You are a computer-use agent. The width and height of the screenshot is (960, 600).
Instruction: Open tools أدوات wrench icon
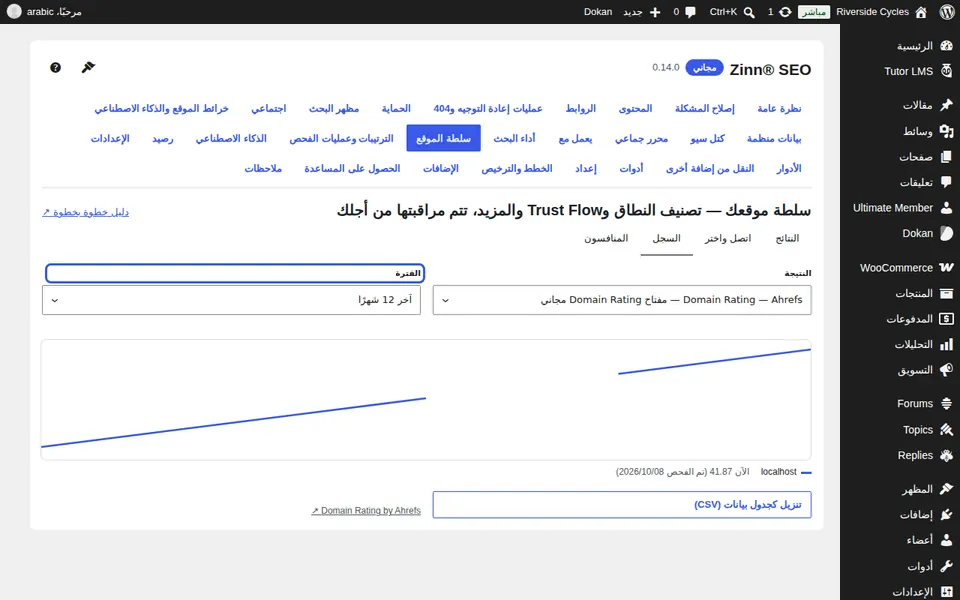947,566
